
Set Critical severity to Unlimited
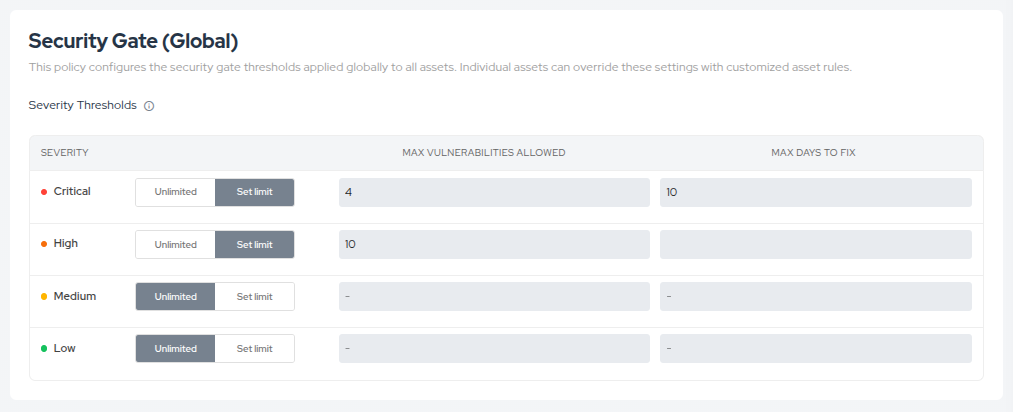[175, 192]
